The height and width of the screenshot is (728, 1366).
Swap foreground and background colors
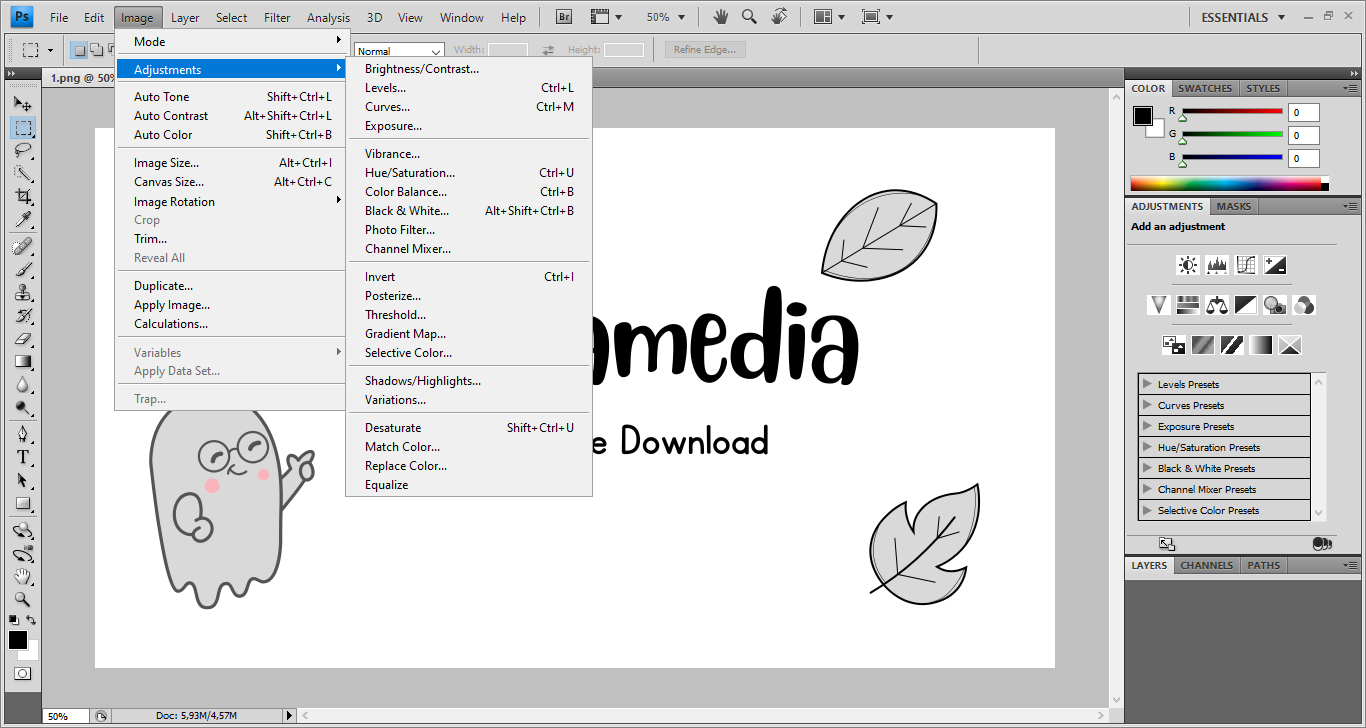pos(32,620)
